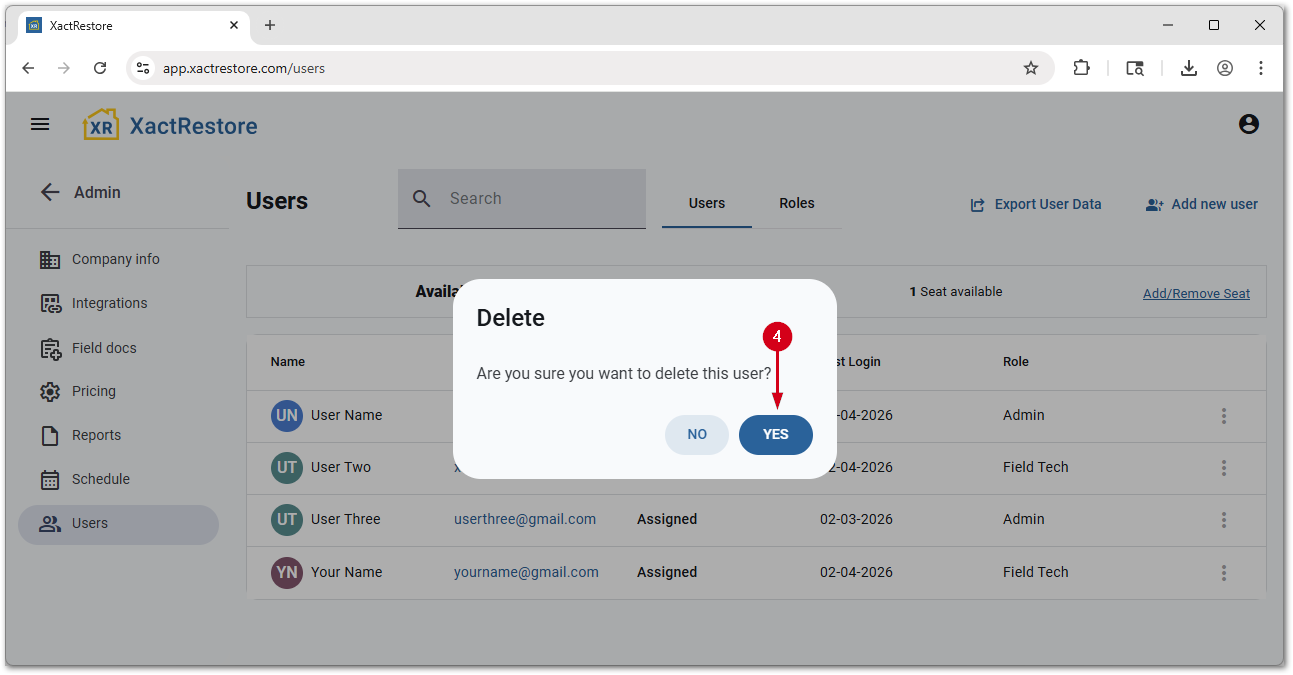Open the Pricing settings page
1293x675 pixels.
(93, 391)
